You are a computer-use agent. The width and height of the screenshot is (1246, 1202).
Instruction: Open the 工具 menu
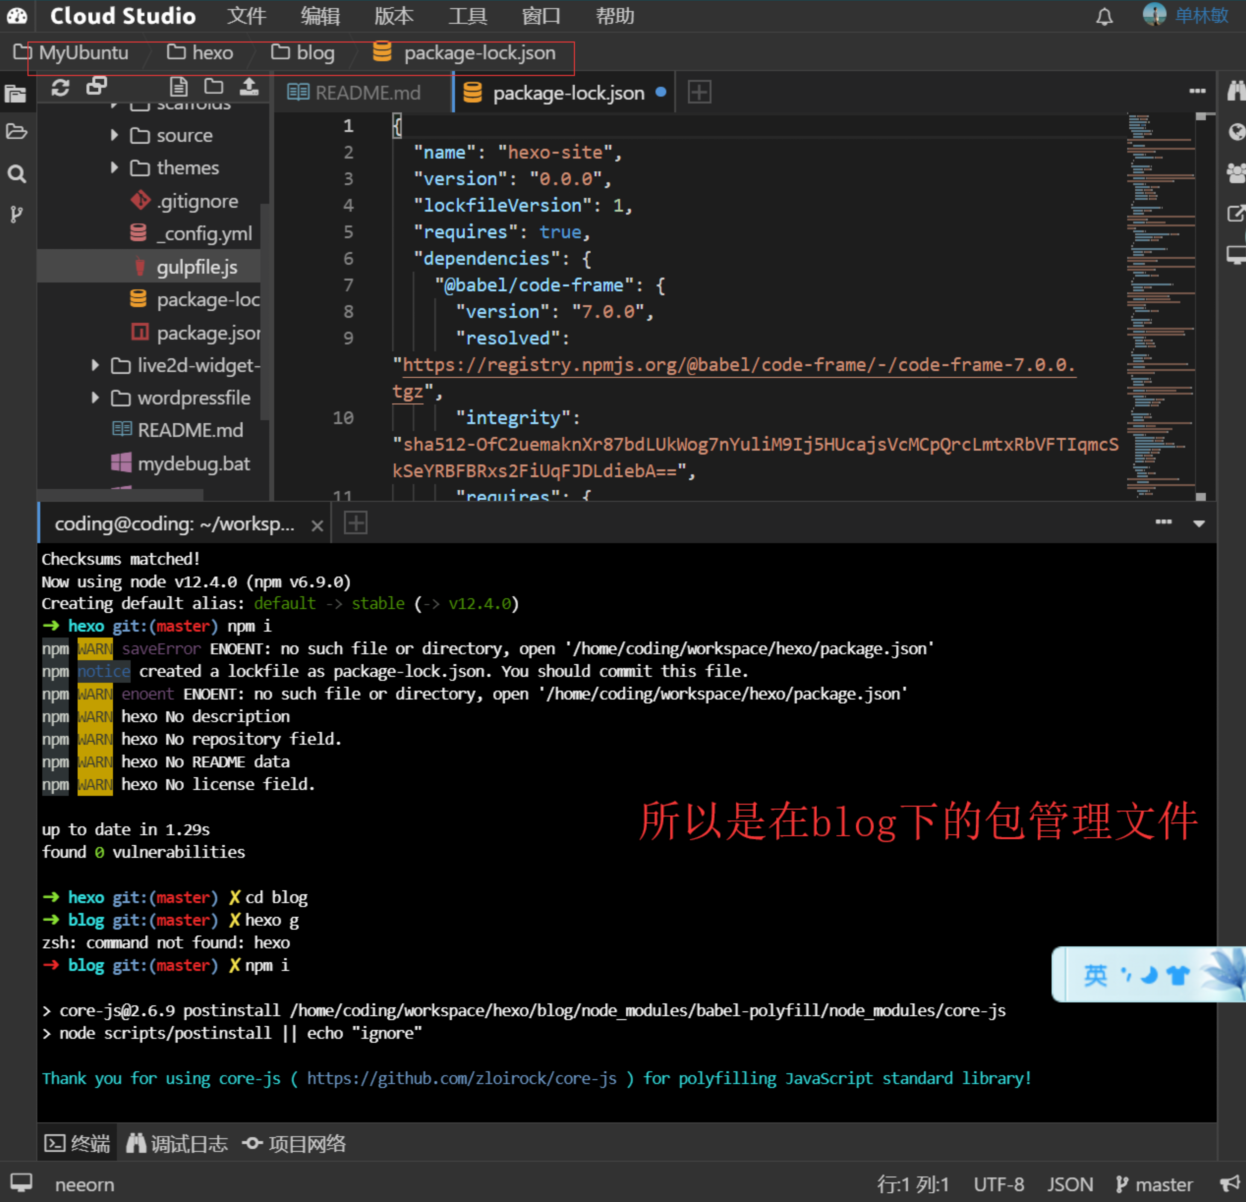[467, 16]
